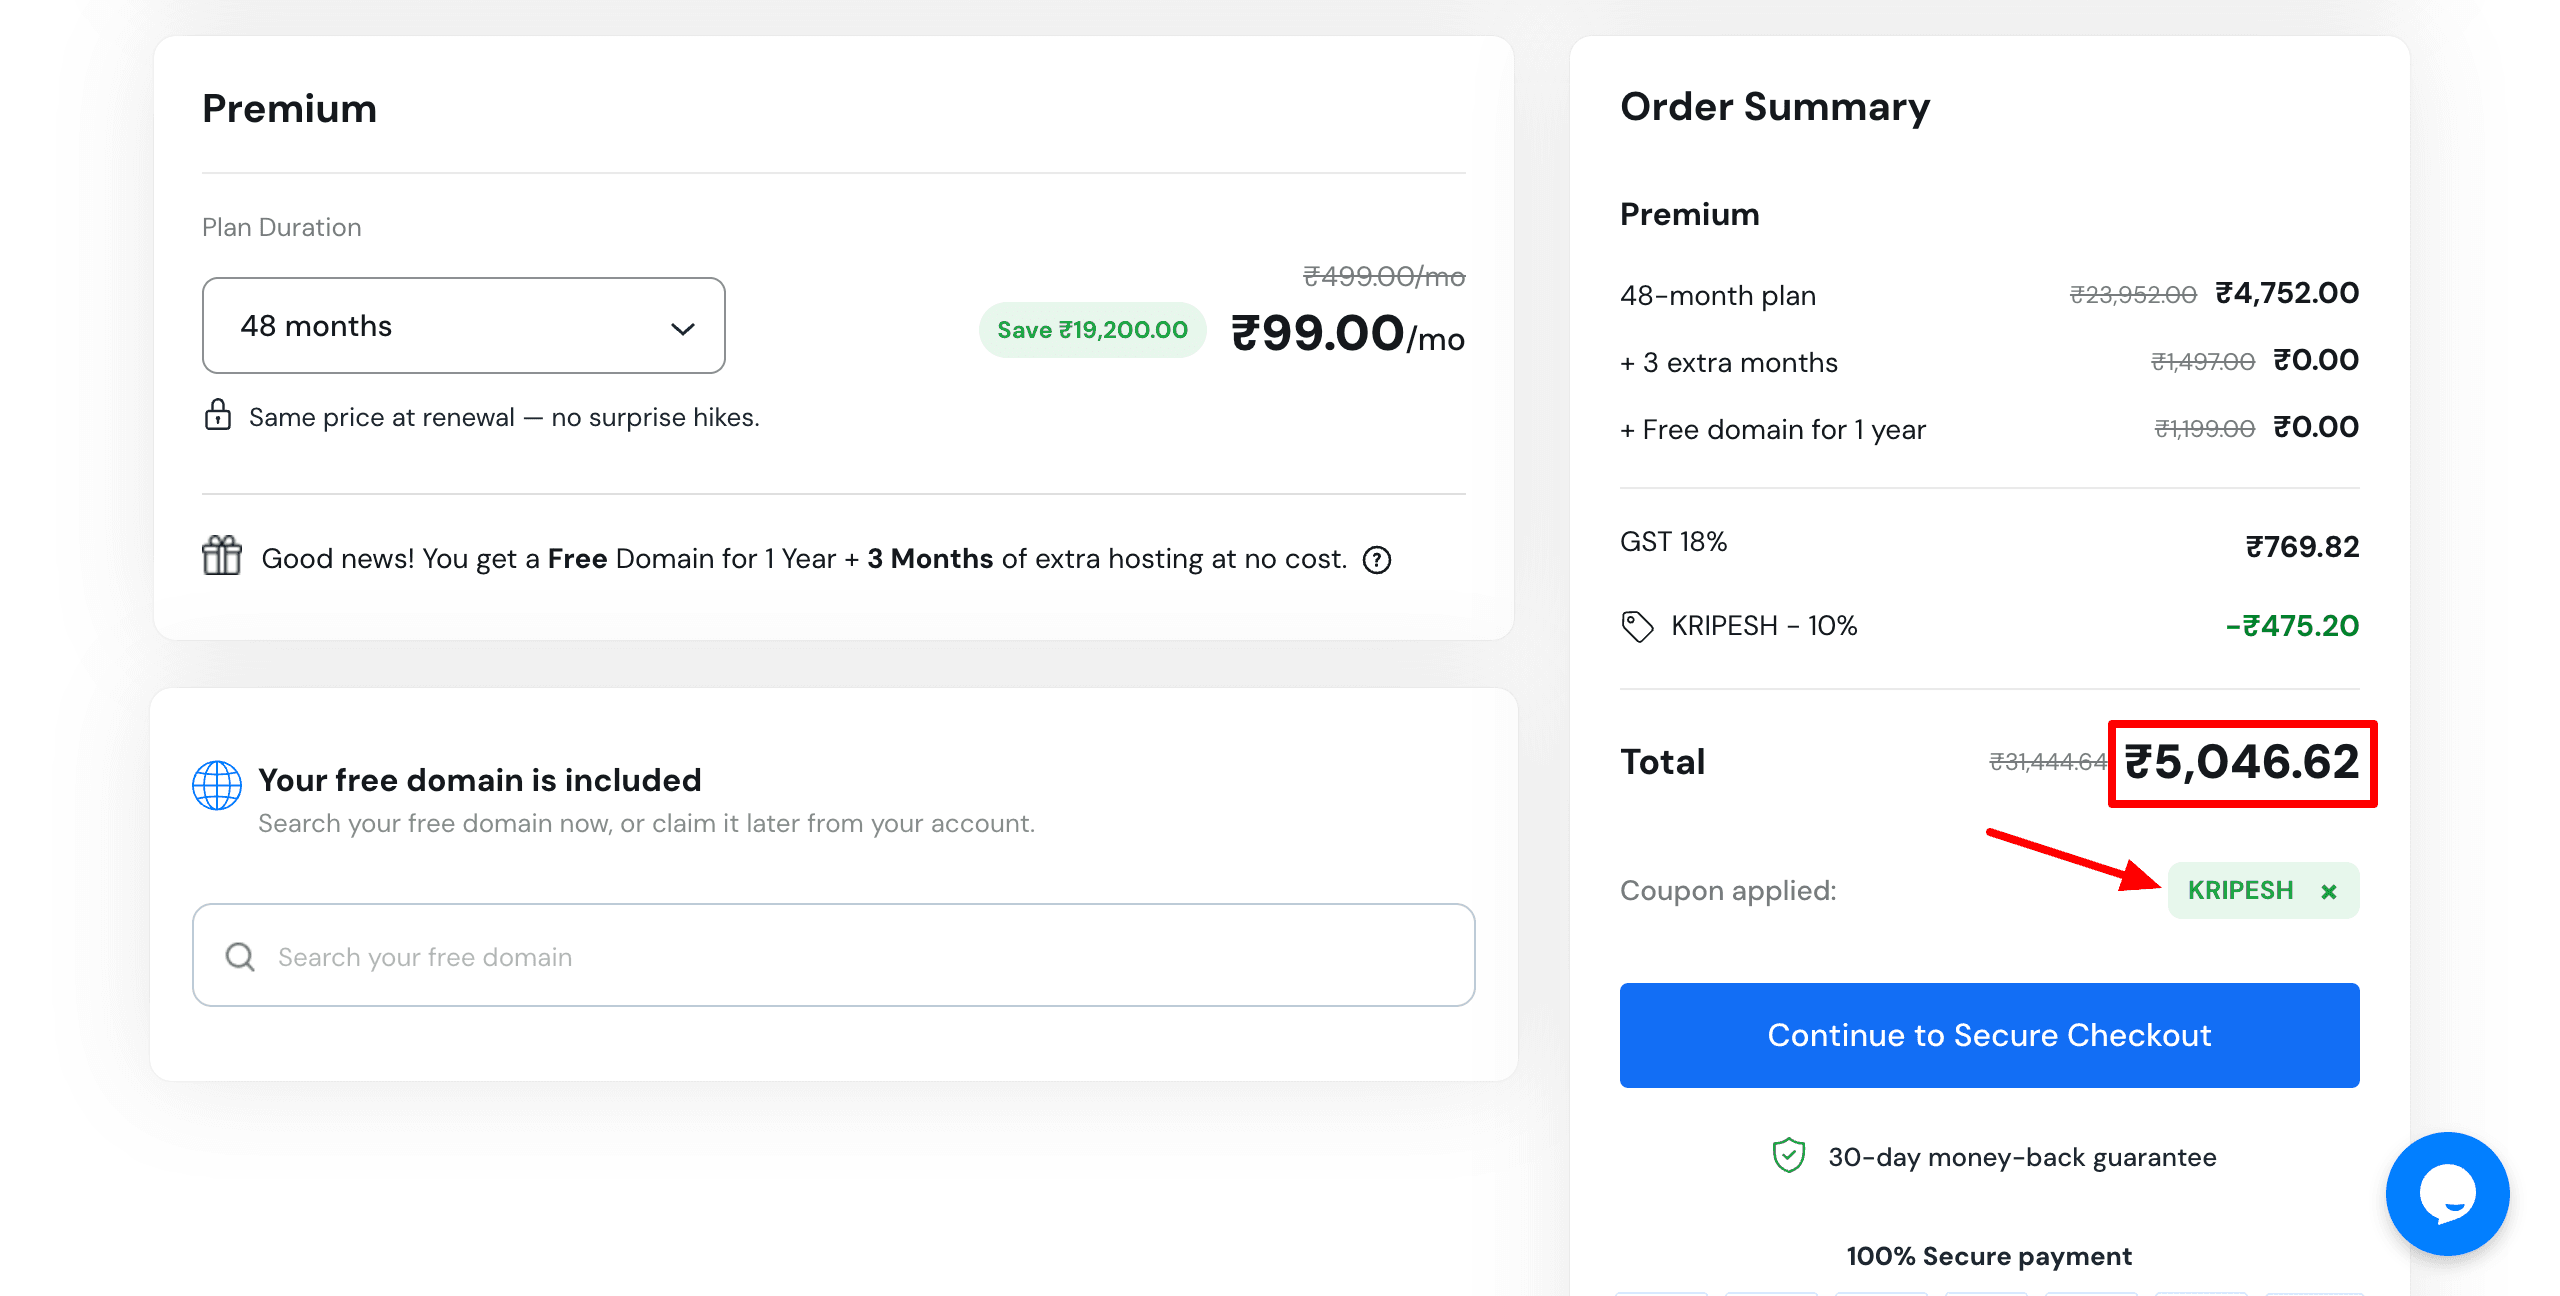This screenshot has width=2560, height=1296.
Task: Click the applied KRIPESH coupon chip
Action: click(2240, 891)
